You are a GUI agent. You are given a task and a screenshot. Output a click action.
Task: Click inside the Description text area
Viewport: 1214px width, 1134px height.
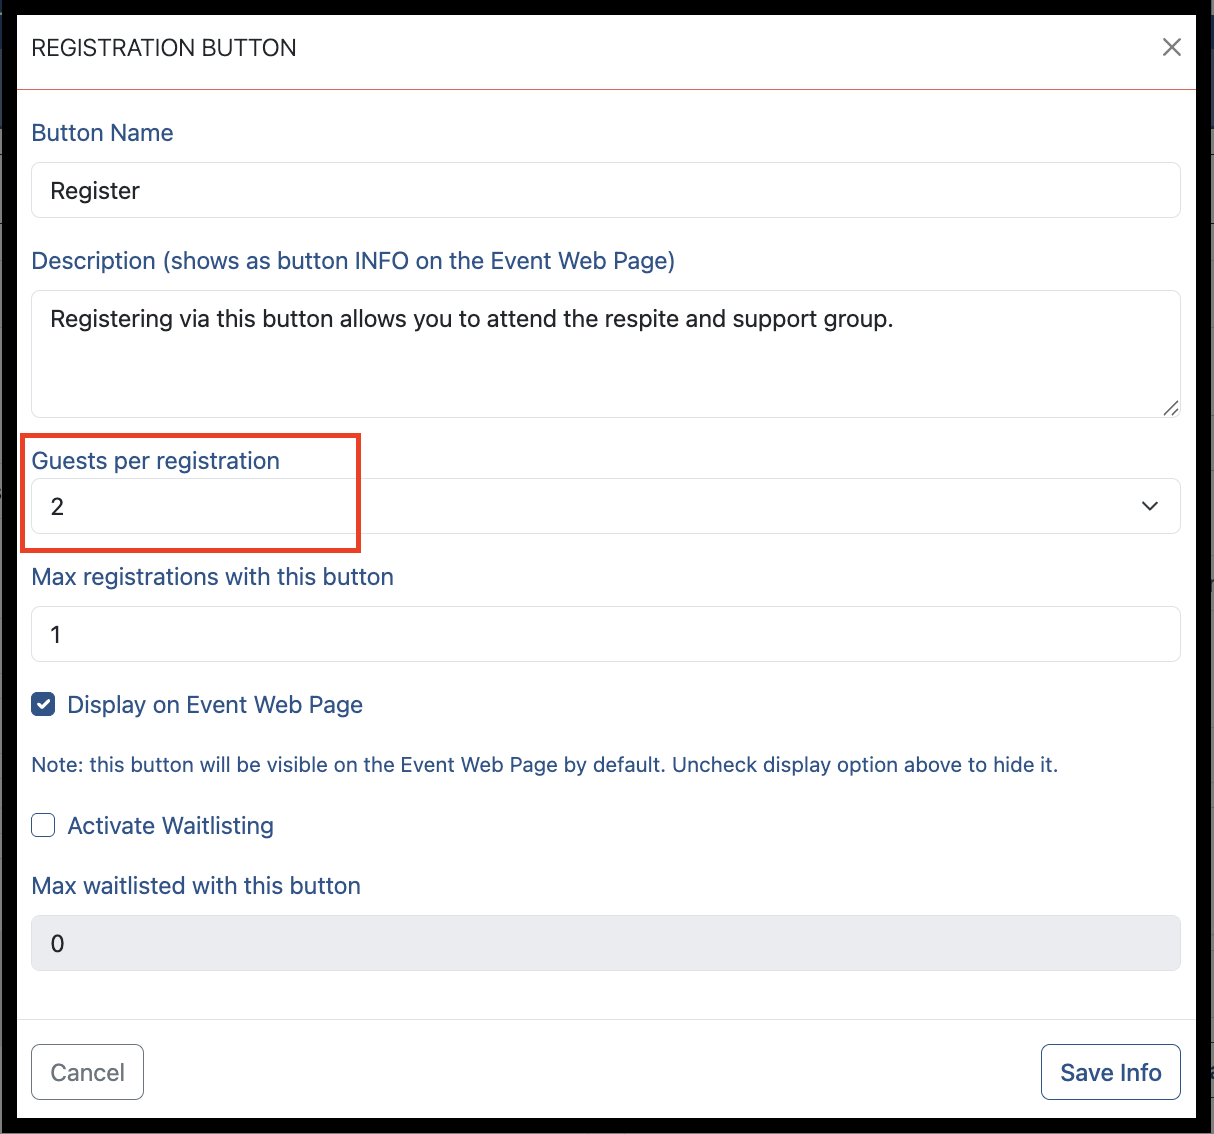(x=606, y=354)
